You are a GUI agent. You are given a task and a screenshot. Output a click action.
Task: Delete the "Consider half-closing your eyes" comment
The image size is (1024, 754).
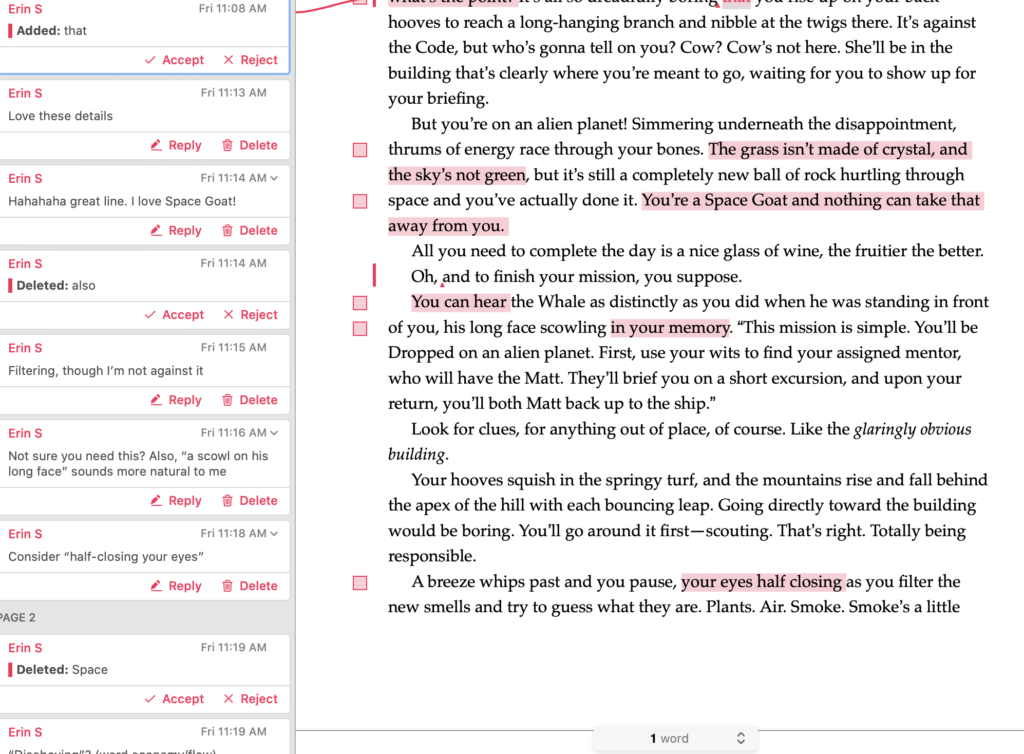coord(249,586)
